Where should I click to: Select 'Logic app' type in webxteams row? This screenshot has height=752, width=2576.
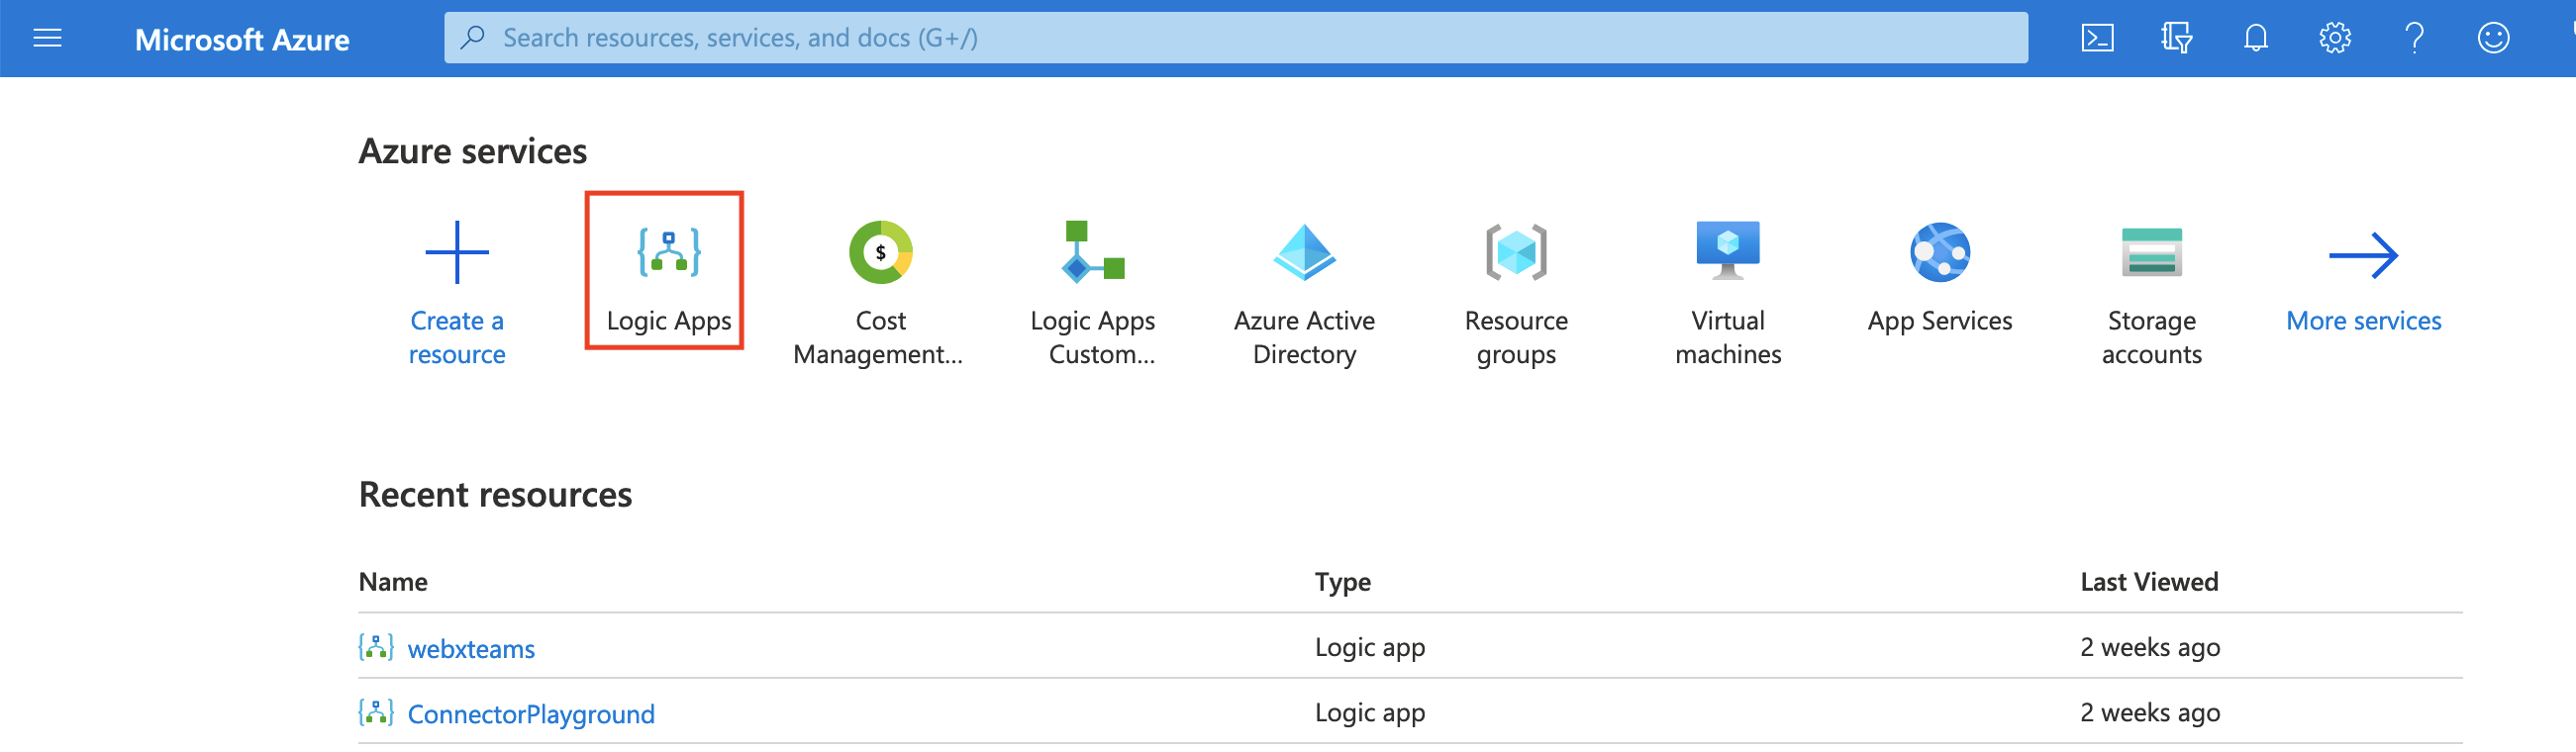[x=1370, y=648]
